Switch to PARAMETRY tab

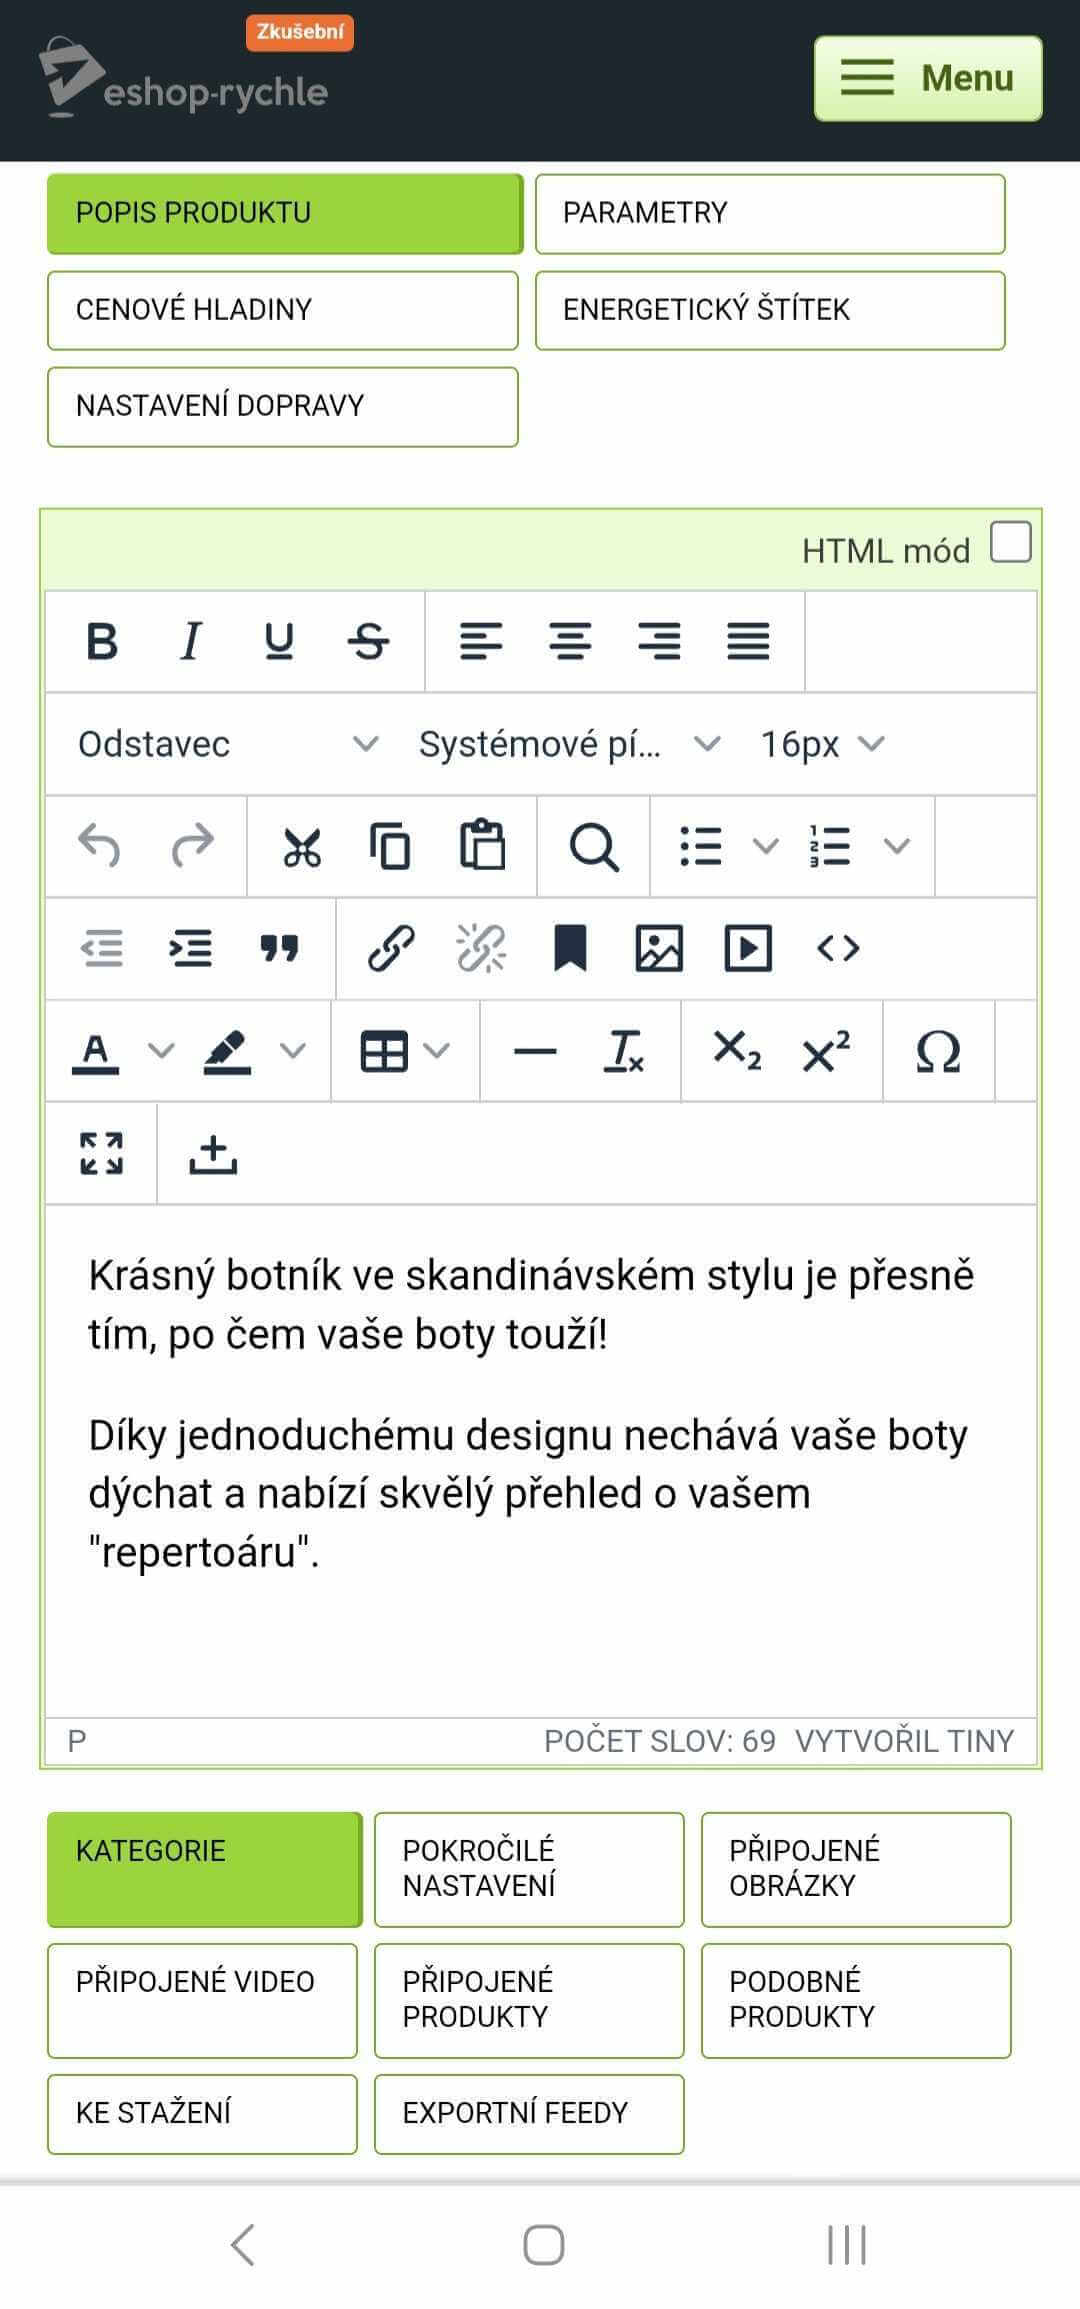770,213
